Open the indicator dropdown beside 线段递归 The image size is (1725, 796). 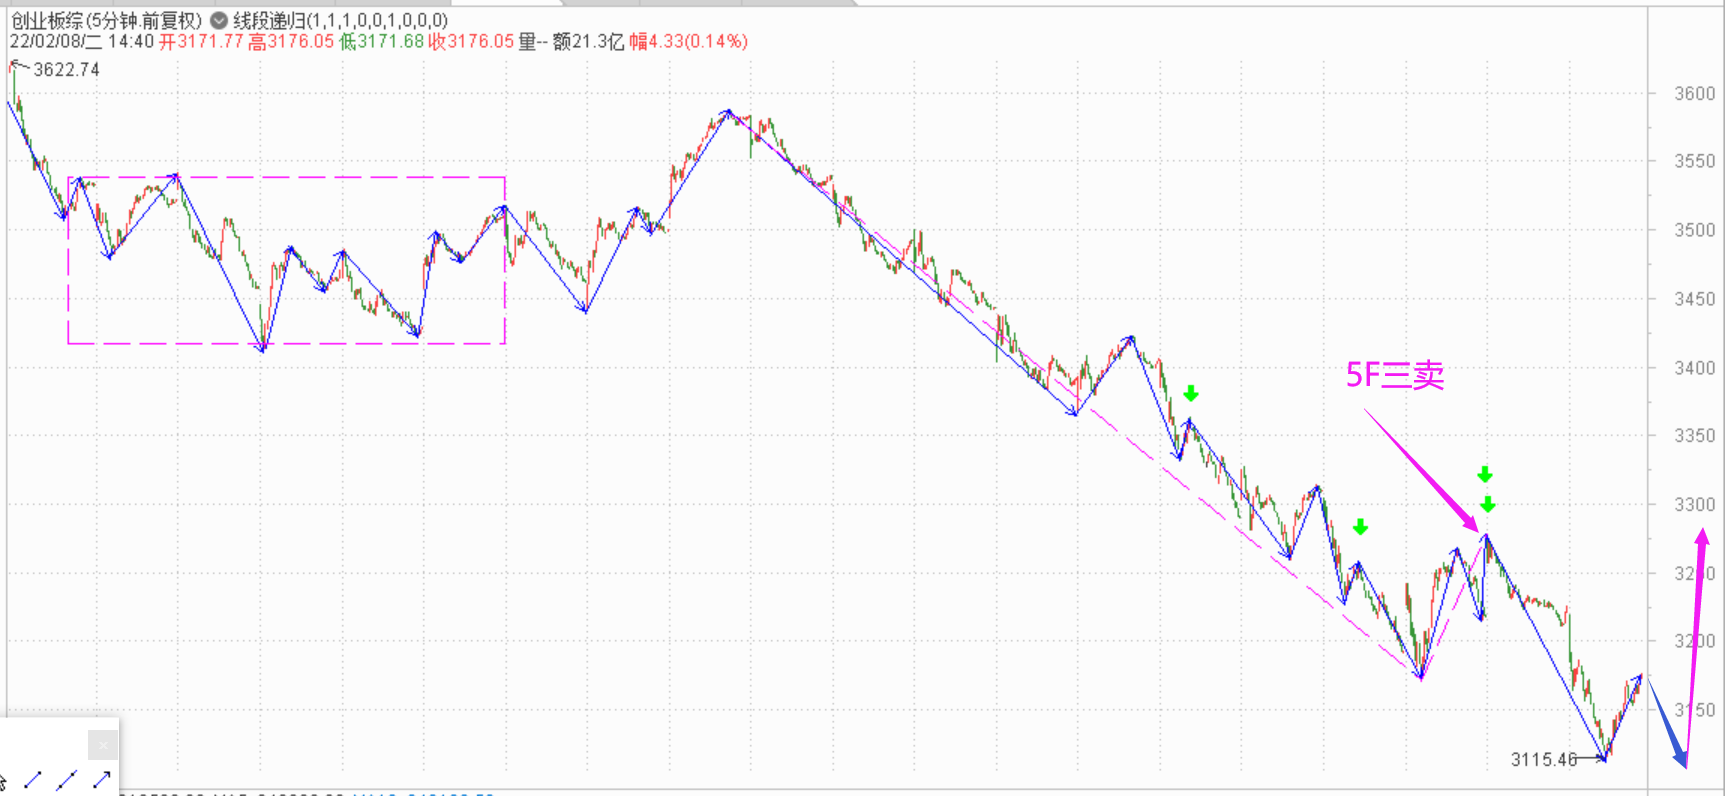218,20
